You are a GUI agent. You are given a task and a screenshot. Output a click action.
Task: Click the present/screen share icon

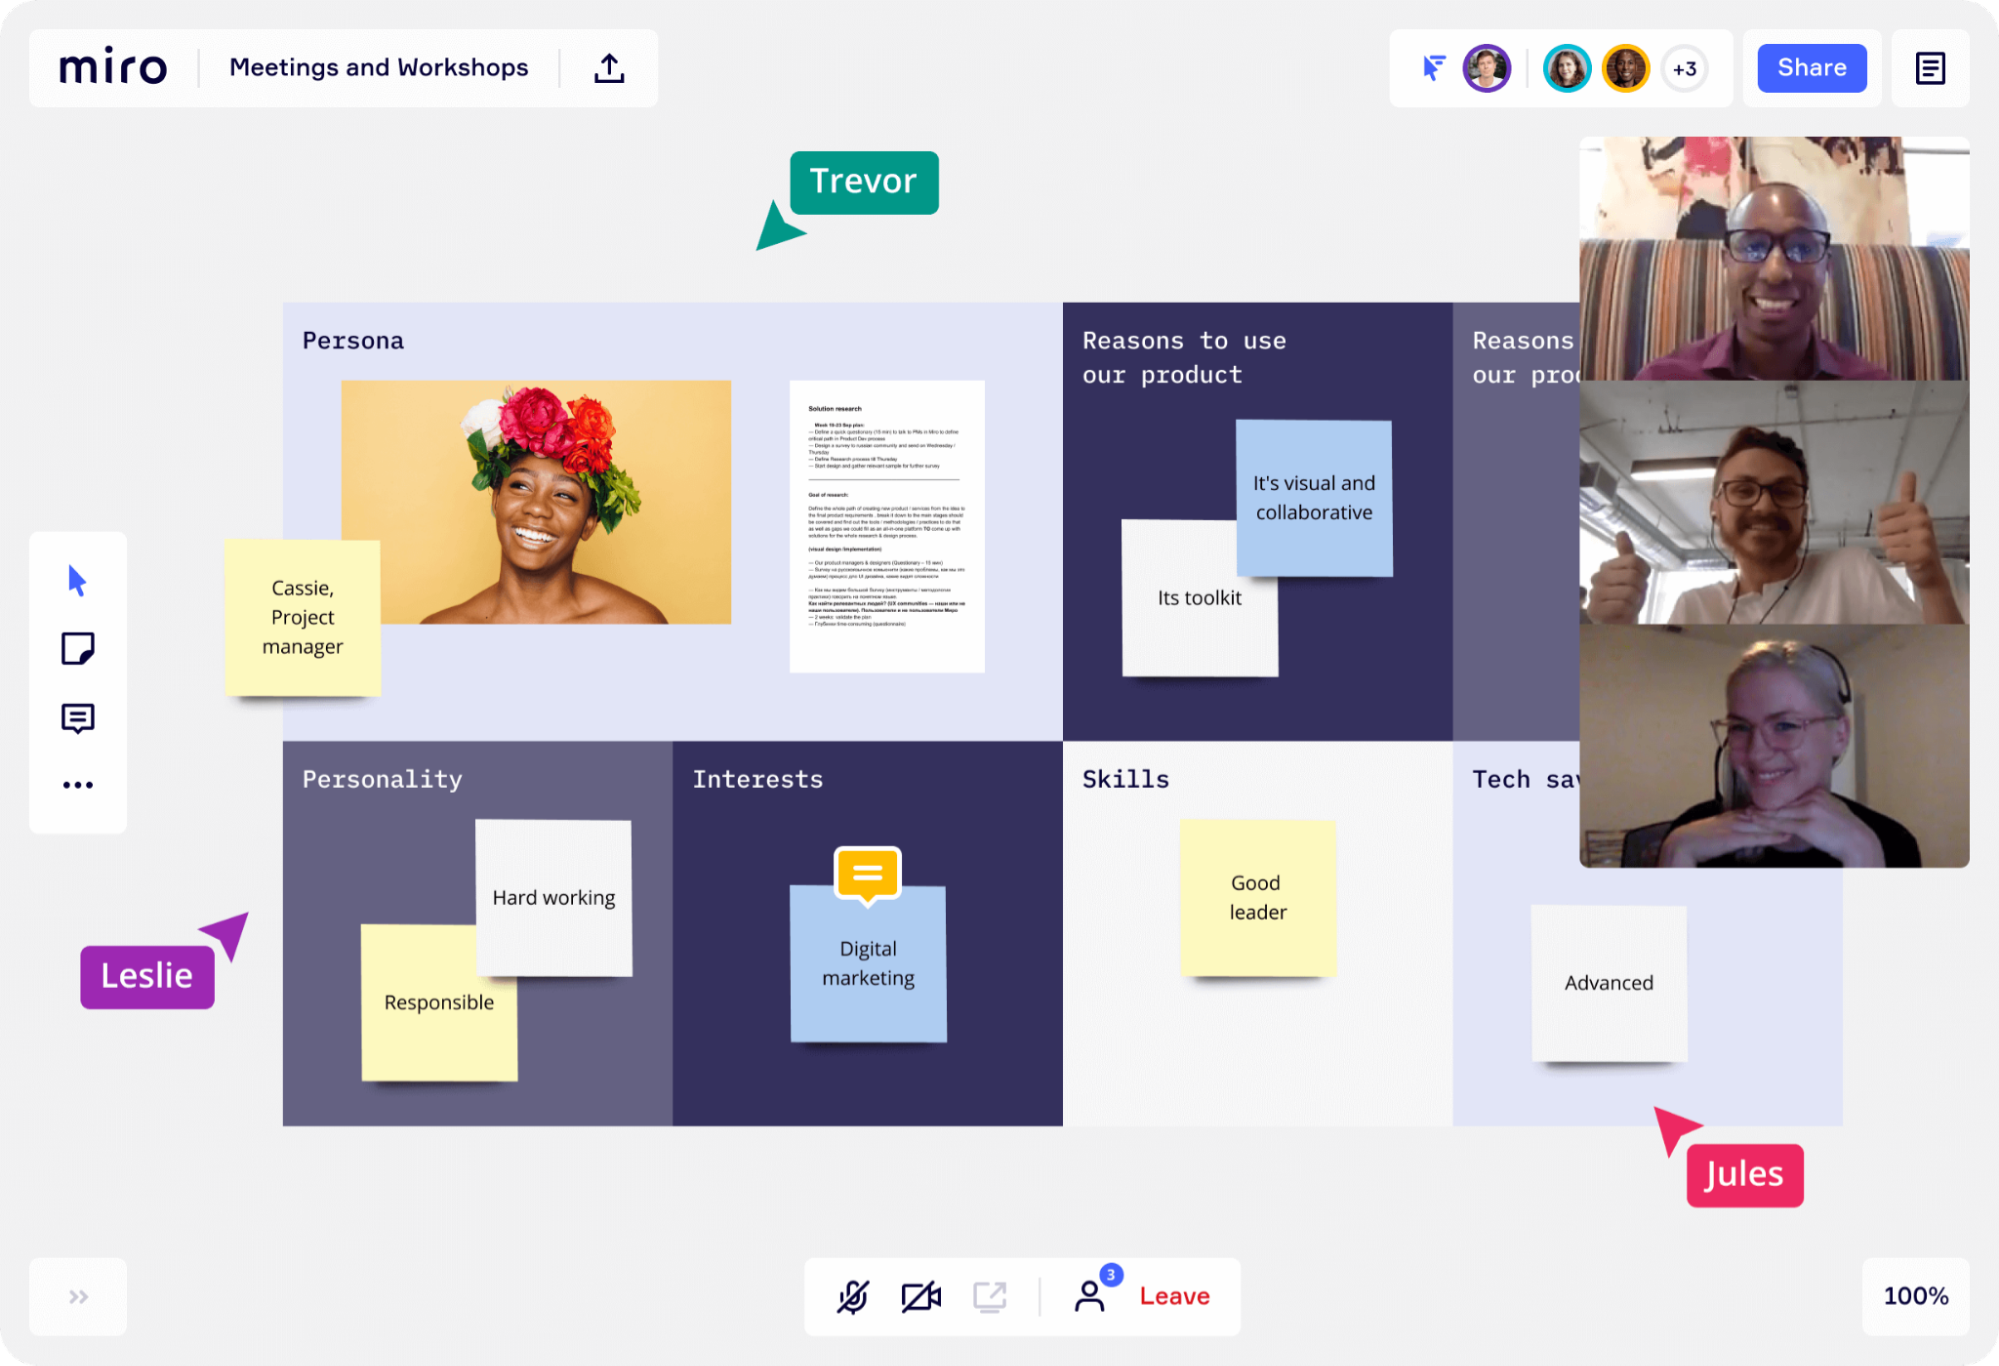coord(989,1295)
